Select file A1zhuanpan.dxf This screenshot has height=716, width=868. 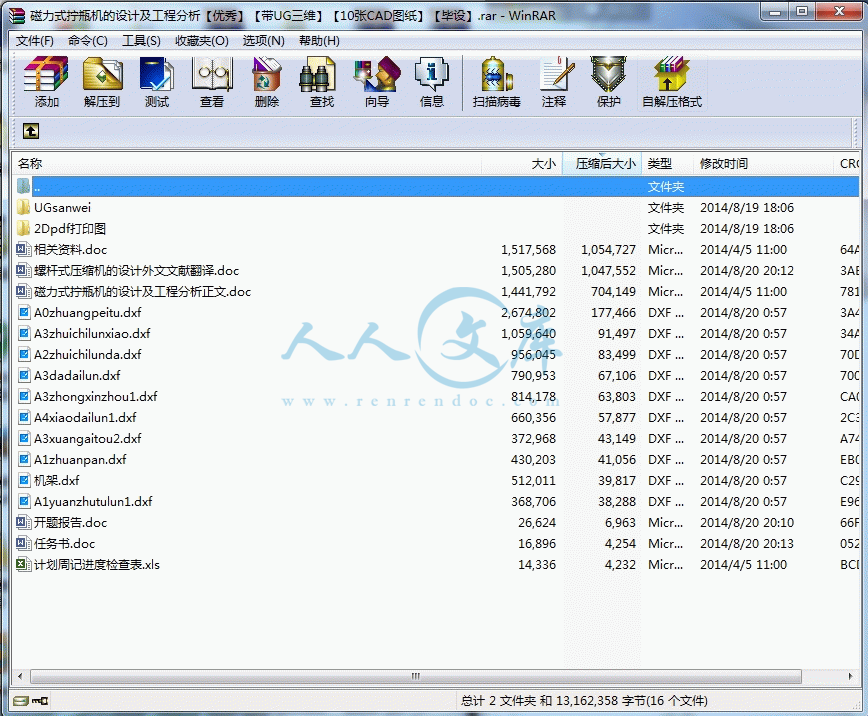(x=80, y=460)
